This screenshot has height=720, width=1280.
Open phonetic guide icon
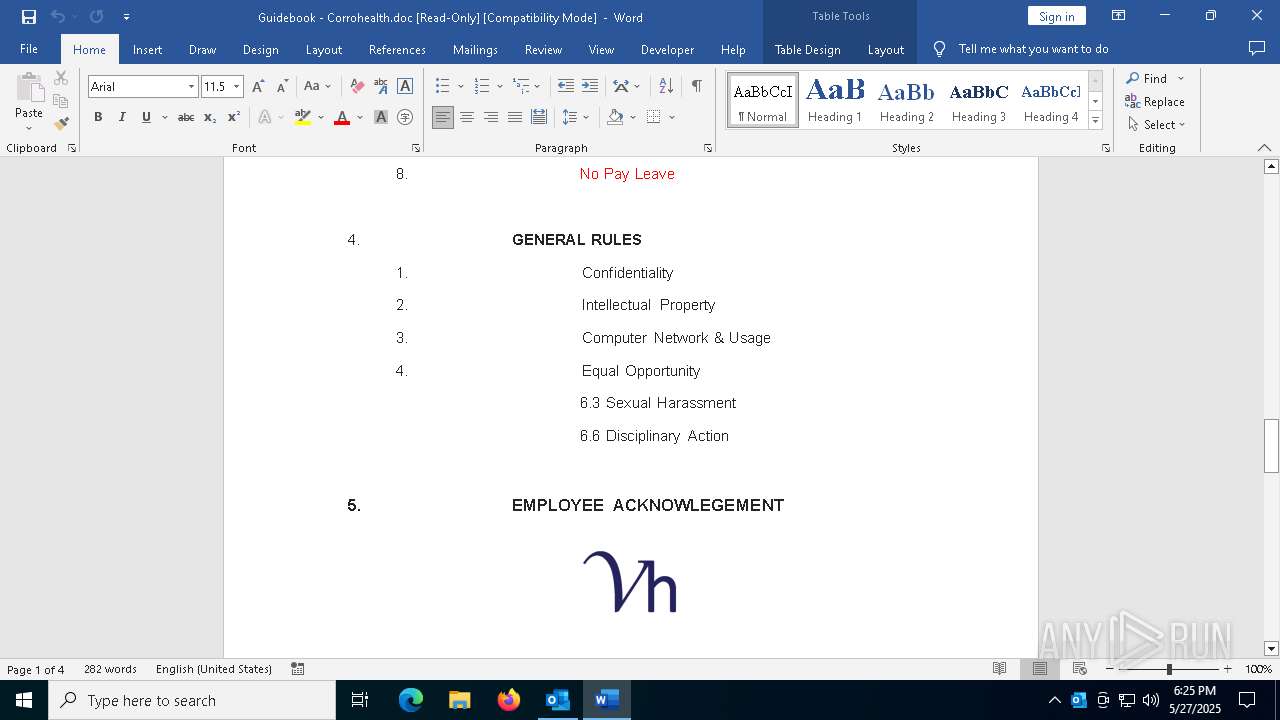point(381,86)
